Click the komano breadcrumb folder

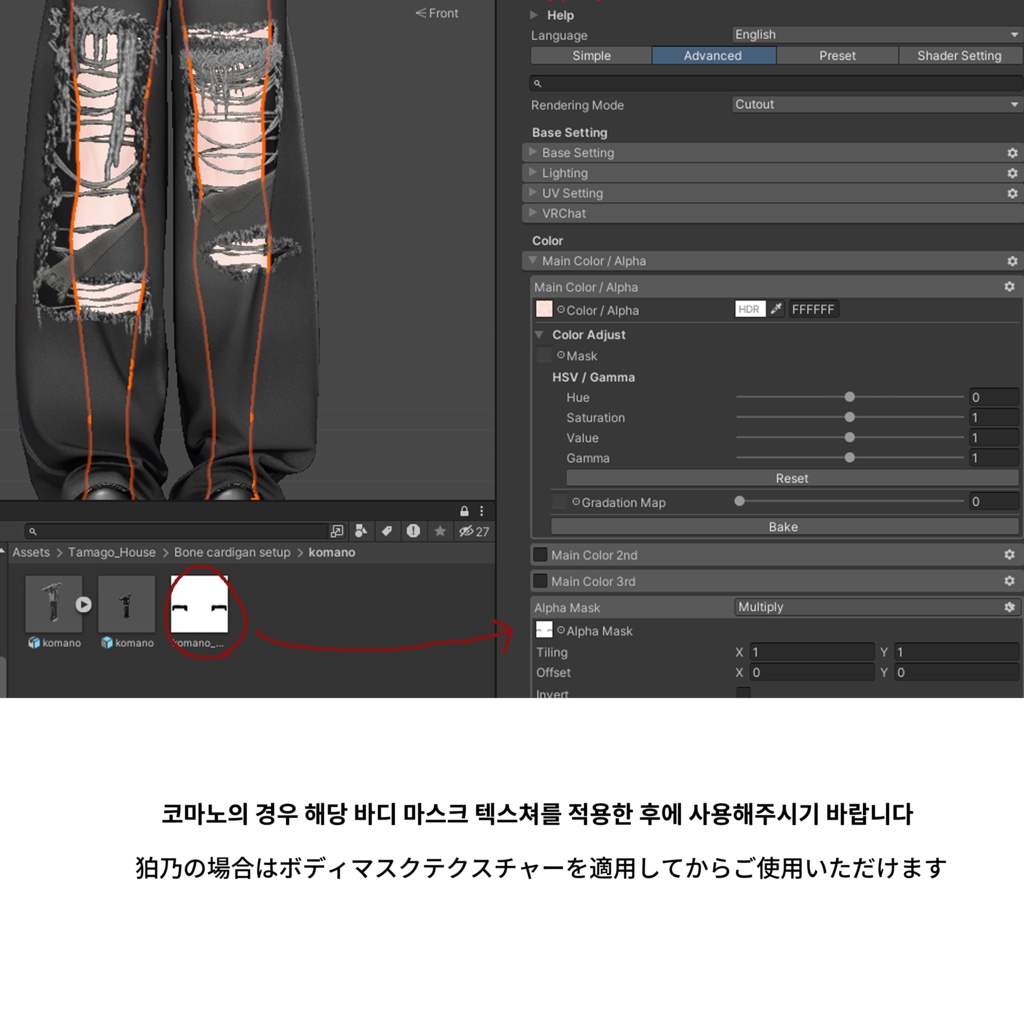coord(332,552)
